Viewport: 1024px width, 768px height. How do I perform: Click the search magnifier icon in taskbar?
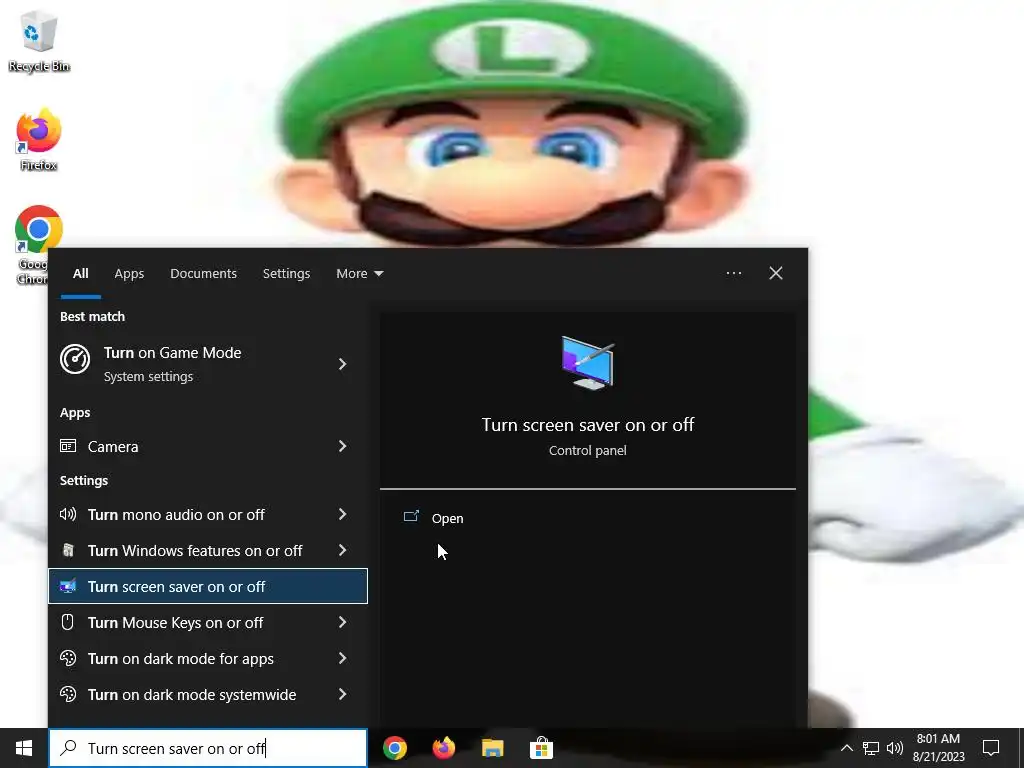tap(68, 748)
